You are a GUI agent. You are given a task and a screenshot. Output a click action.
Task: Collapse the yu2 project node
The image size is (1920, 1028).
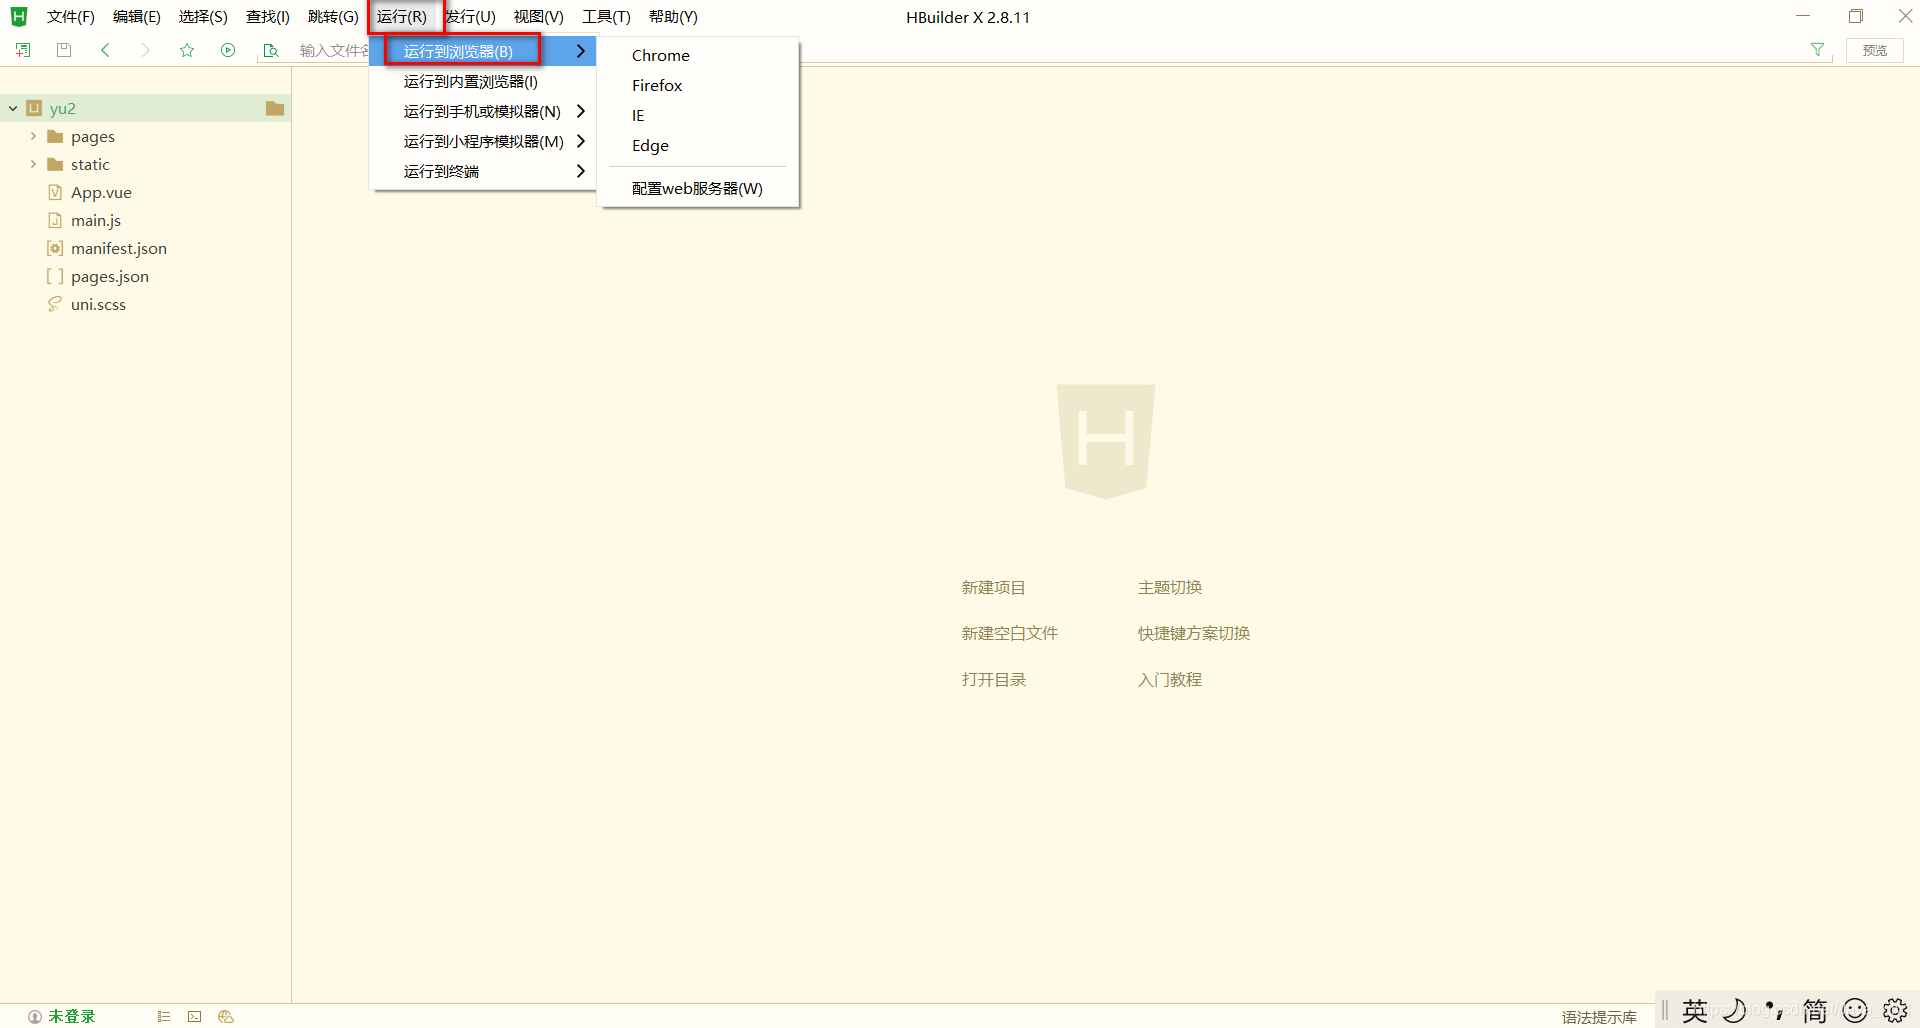pyautogui.click(x=12, y=108)
